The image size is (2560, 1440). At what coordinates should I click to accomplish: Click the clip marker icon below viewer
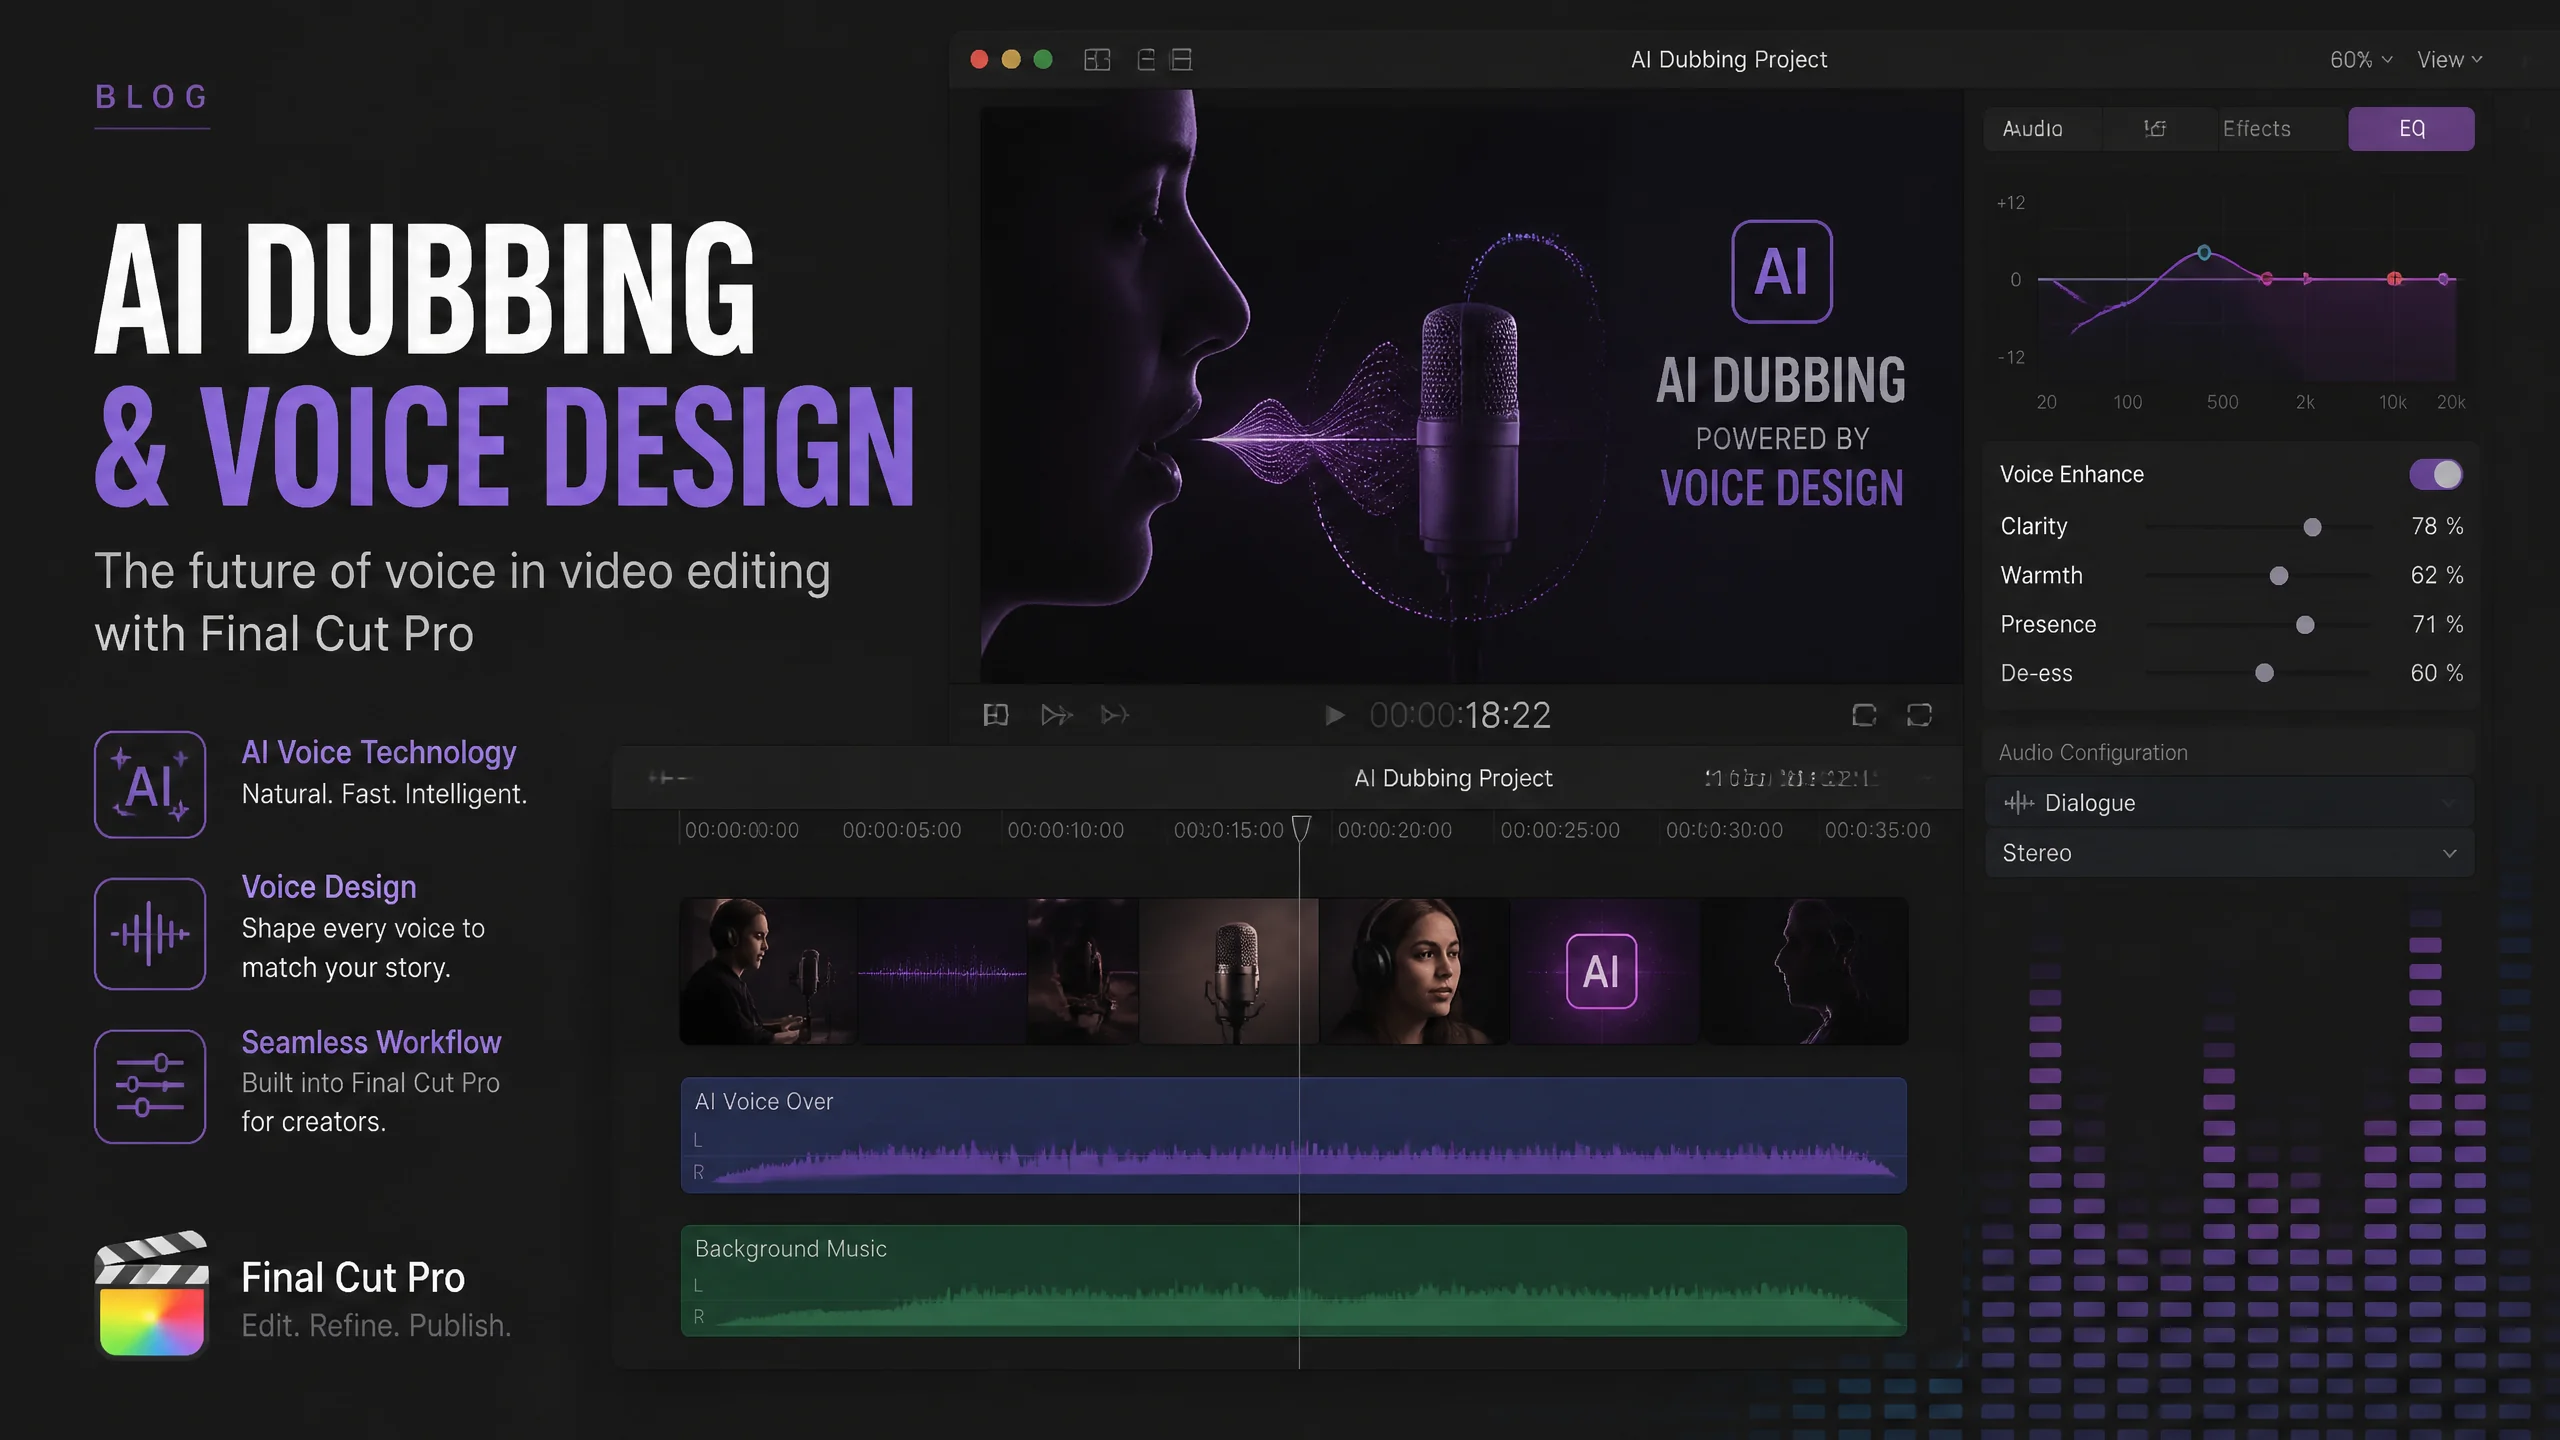(x=995, y=715)
